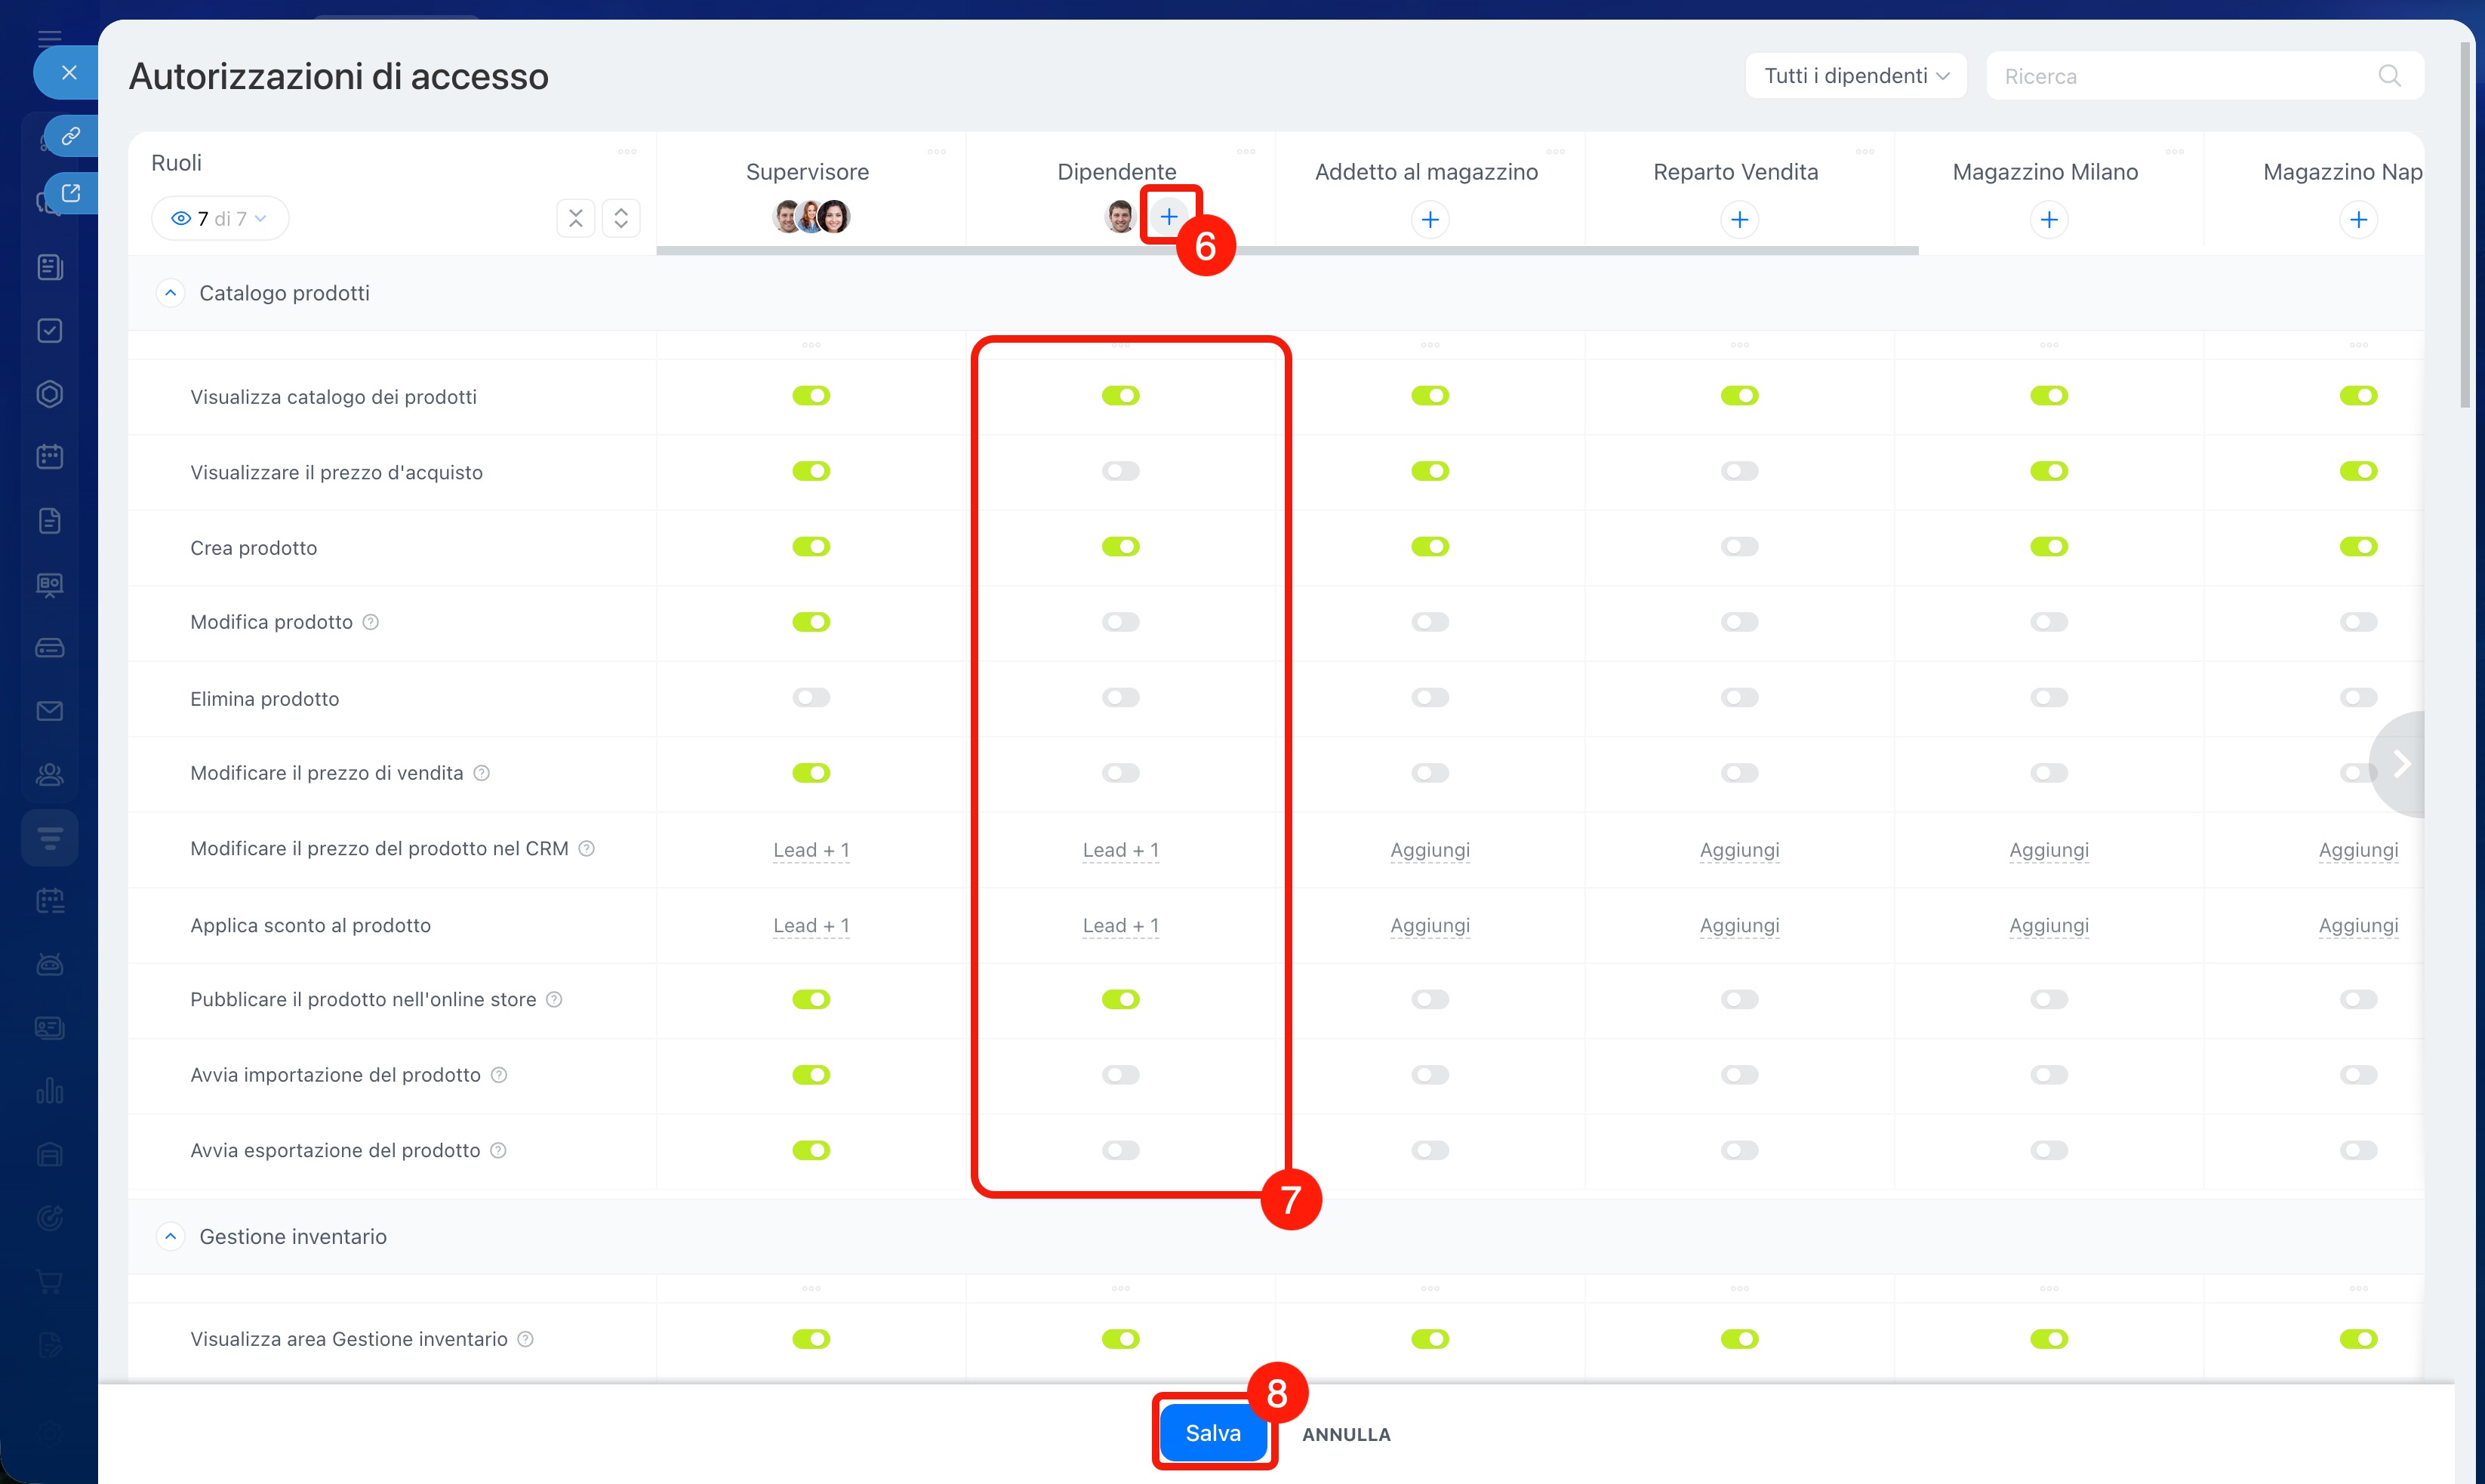Enable Visualizzare il prezzo d'acquisto for Dipendente

[1120, 471]
